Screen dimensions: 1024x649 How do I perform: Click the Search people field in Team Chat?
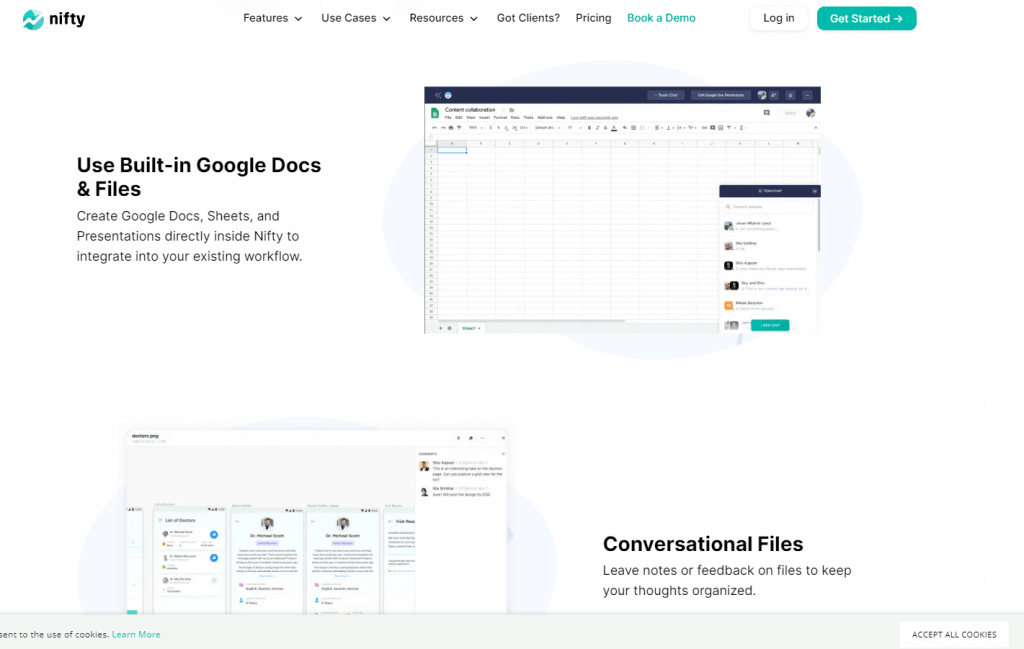[x=770, y=207]
